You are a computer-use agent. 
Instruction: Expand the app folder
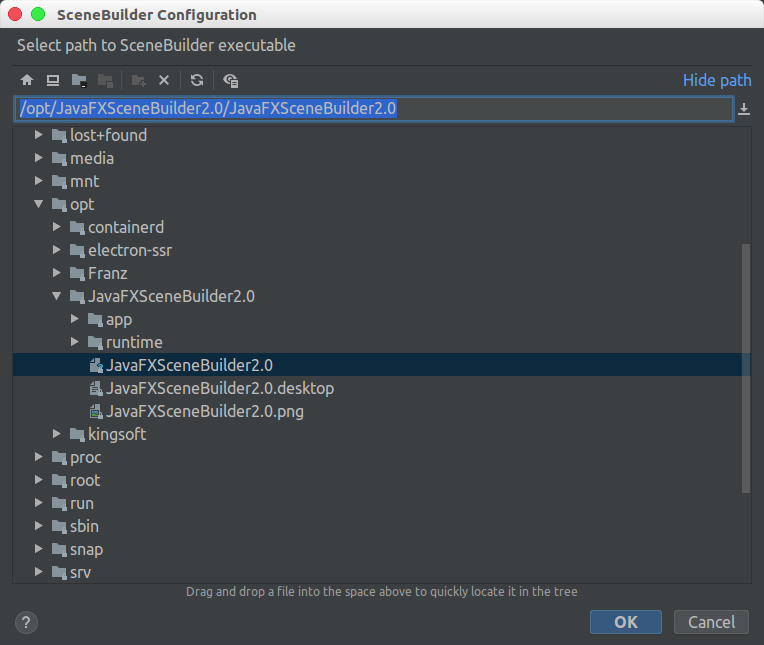click(75, 319)
